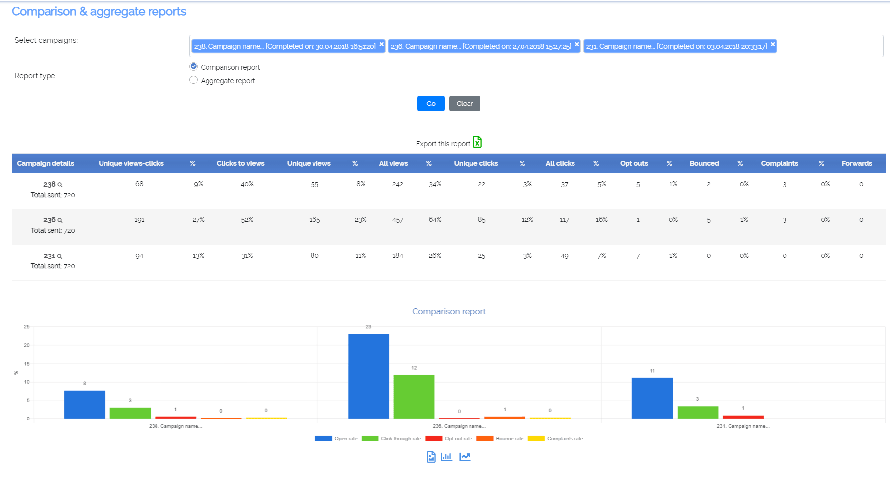Click the Excel export report icon
The width and height of the screenshot is (890, 500).
[477, 143]
